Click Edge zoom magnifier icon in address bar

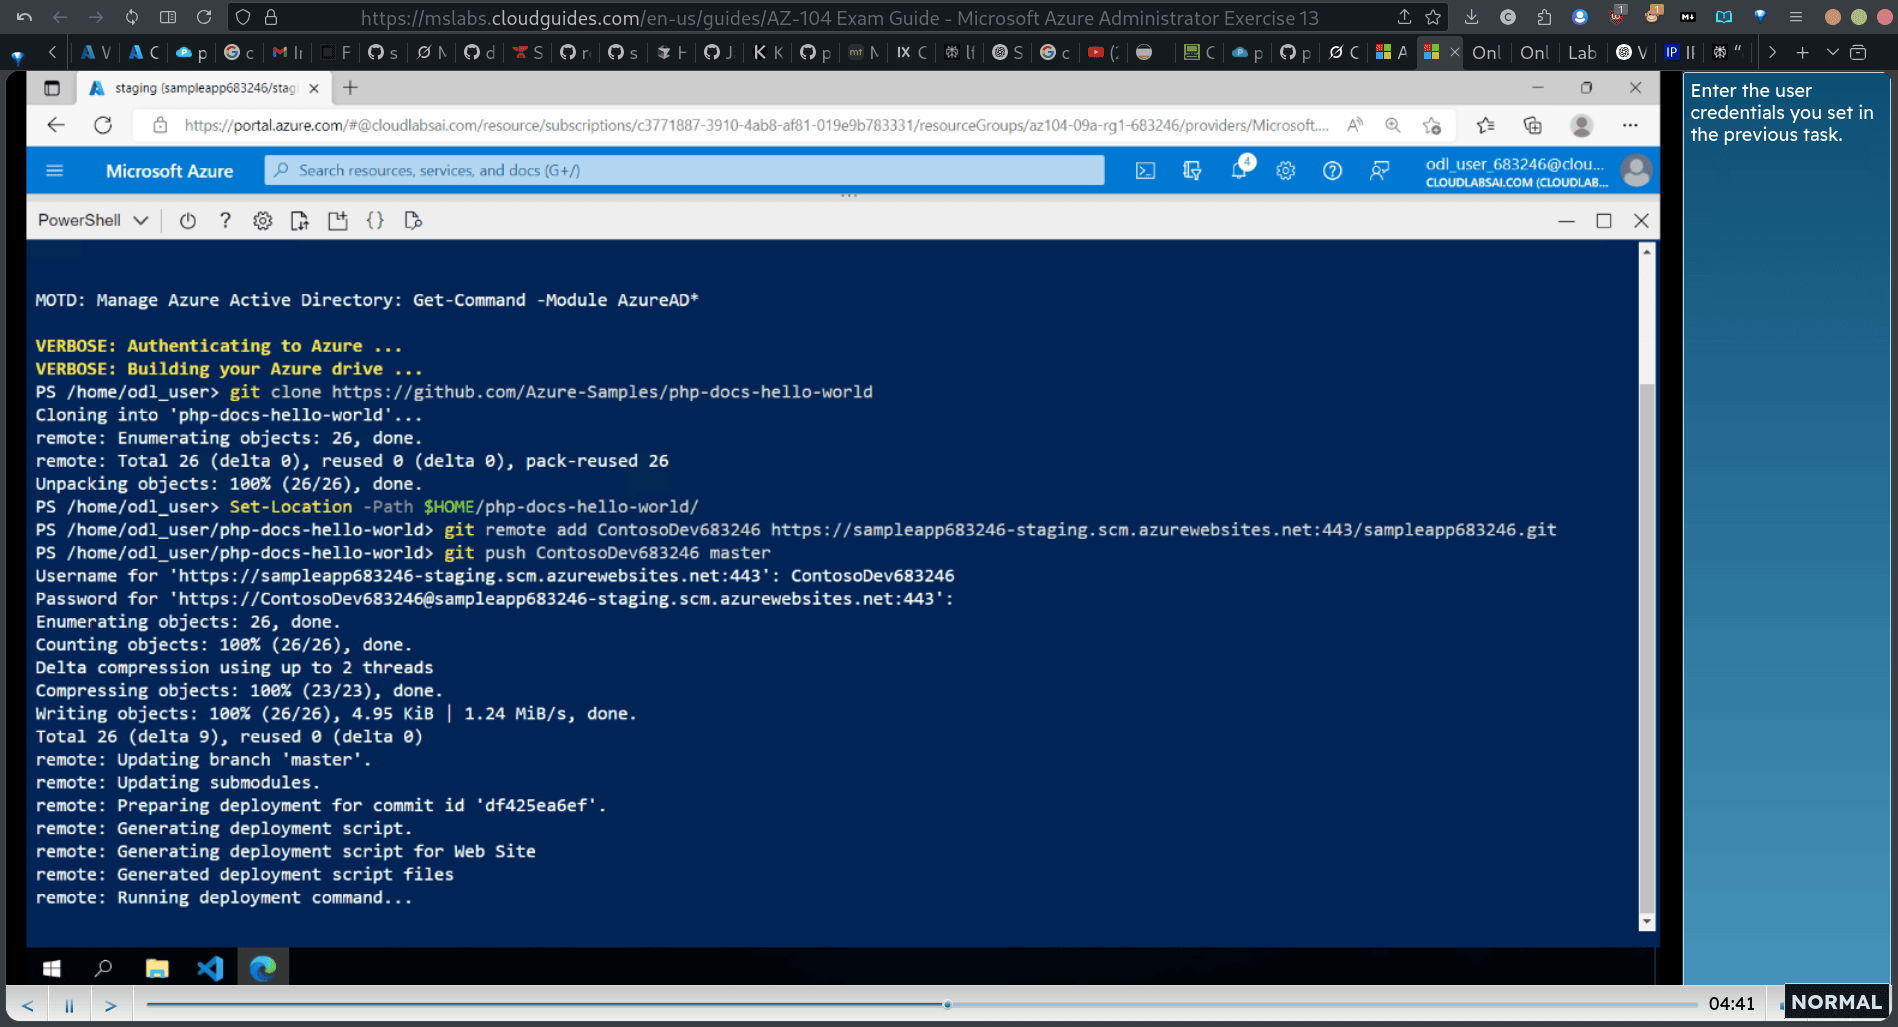point(1392,125)
